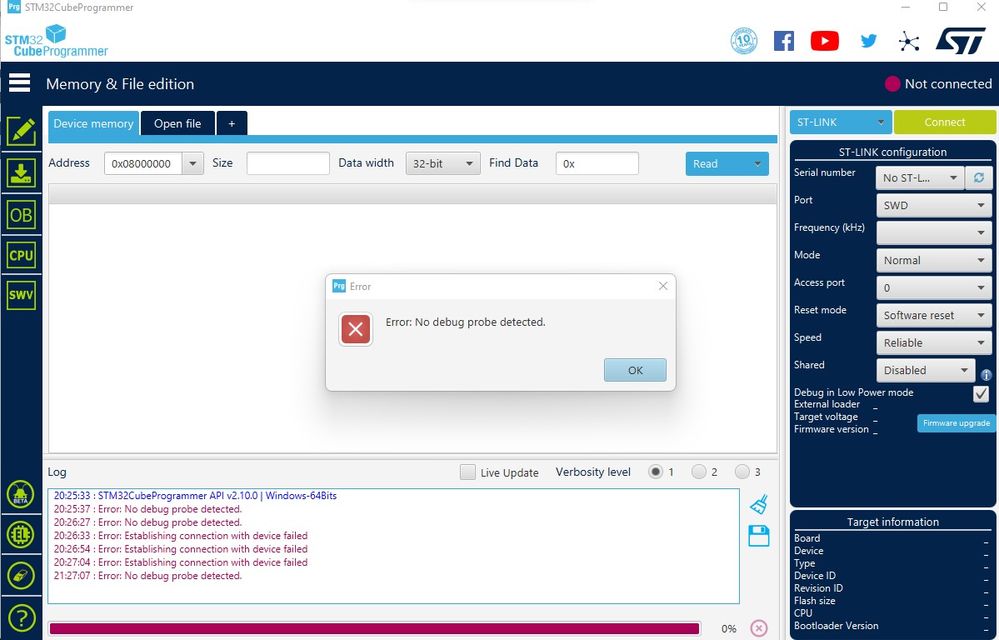Cancel progress with the red X icon
Image resolution: width=999 pixels, height=640 pixels.
coord(759,628)
